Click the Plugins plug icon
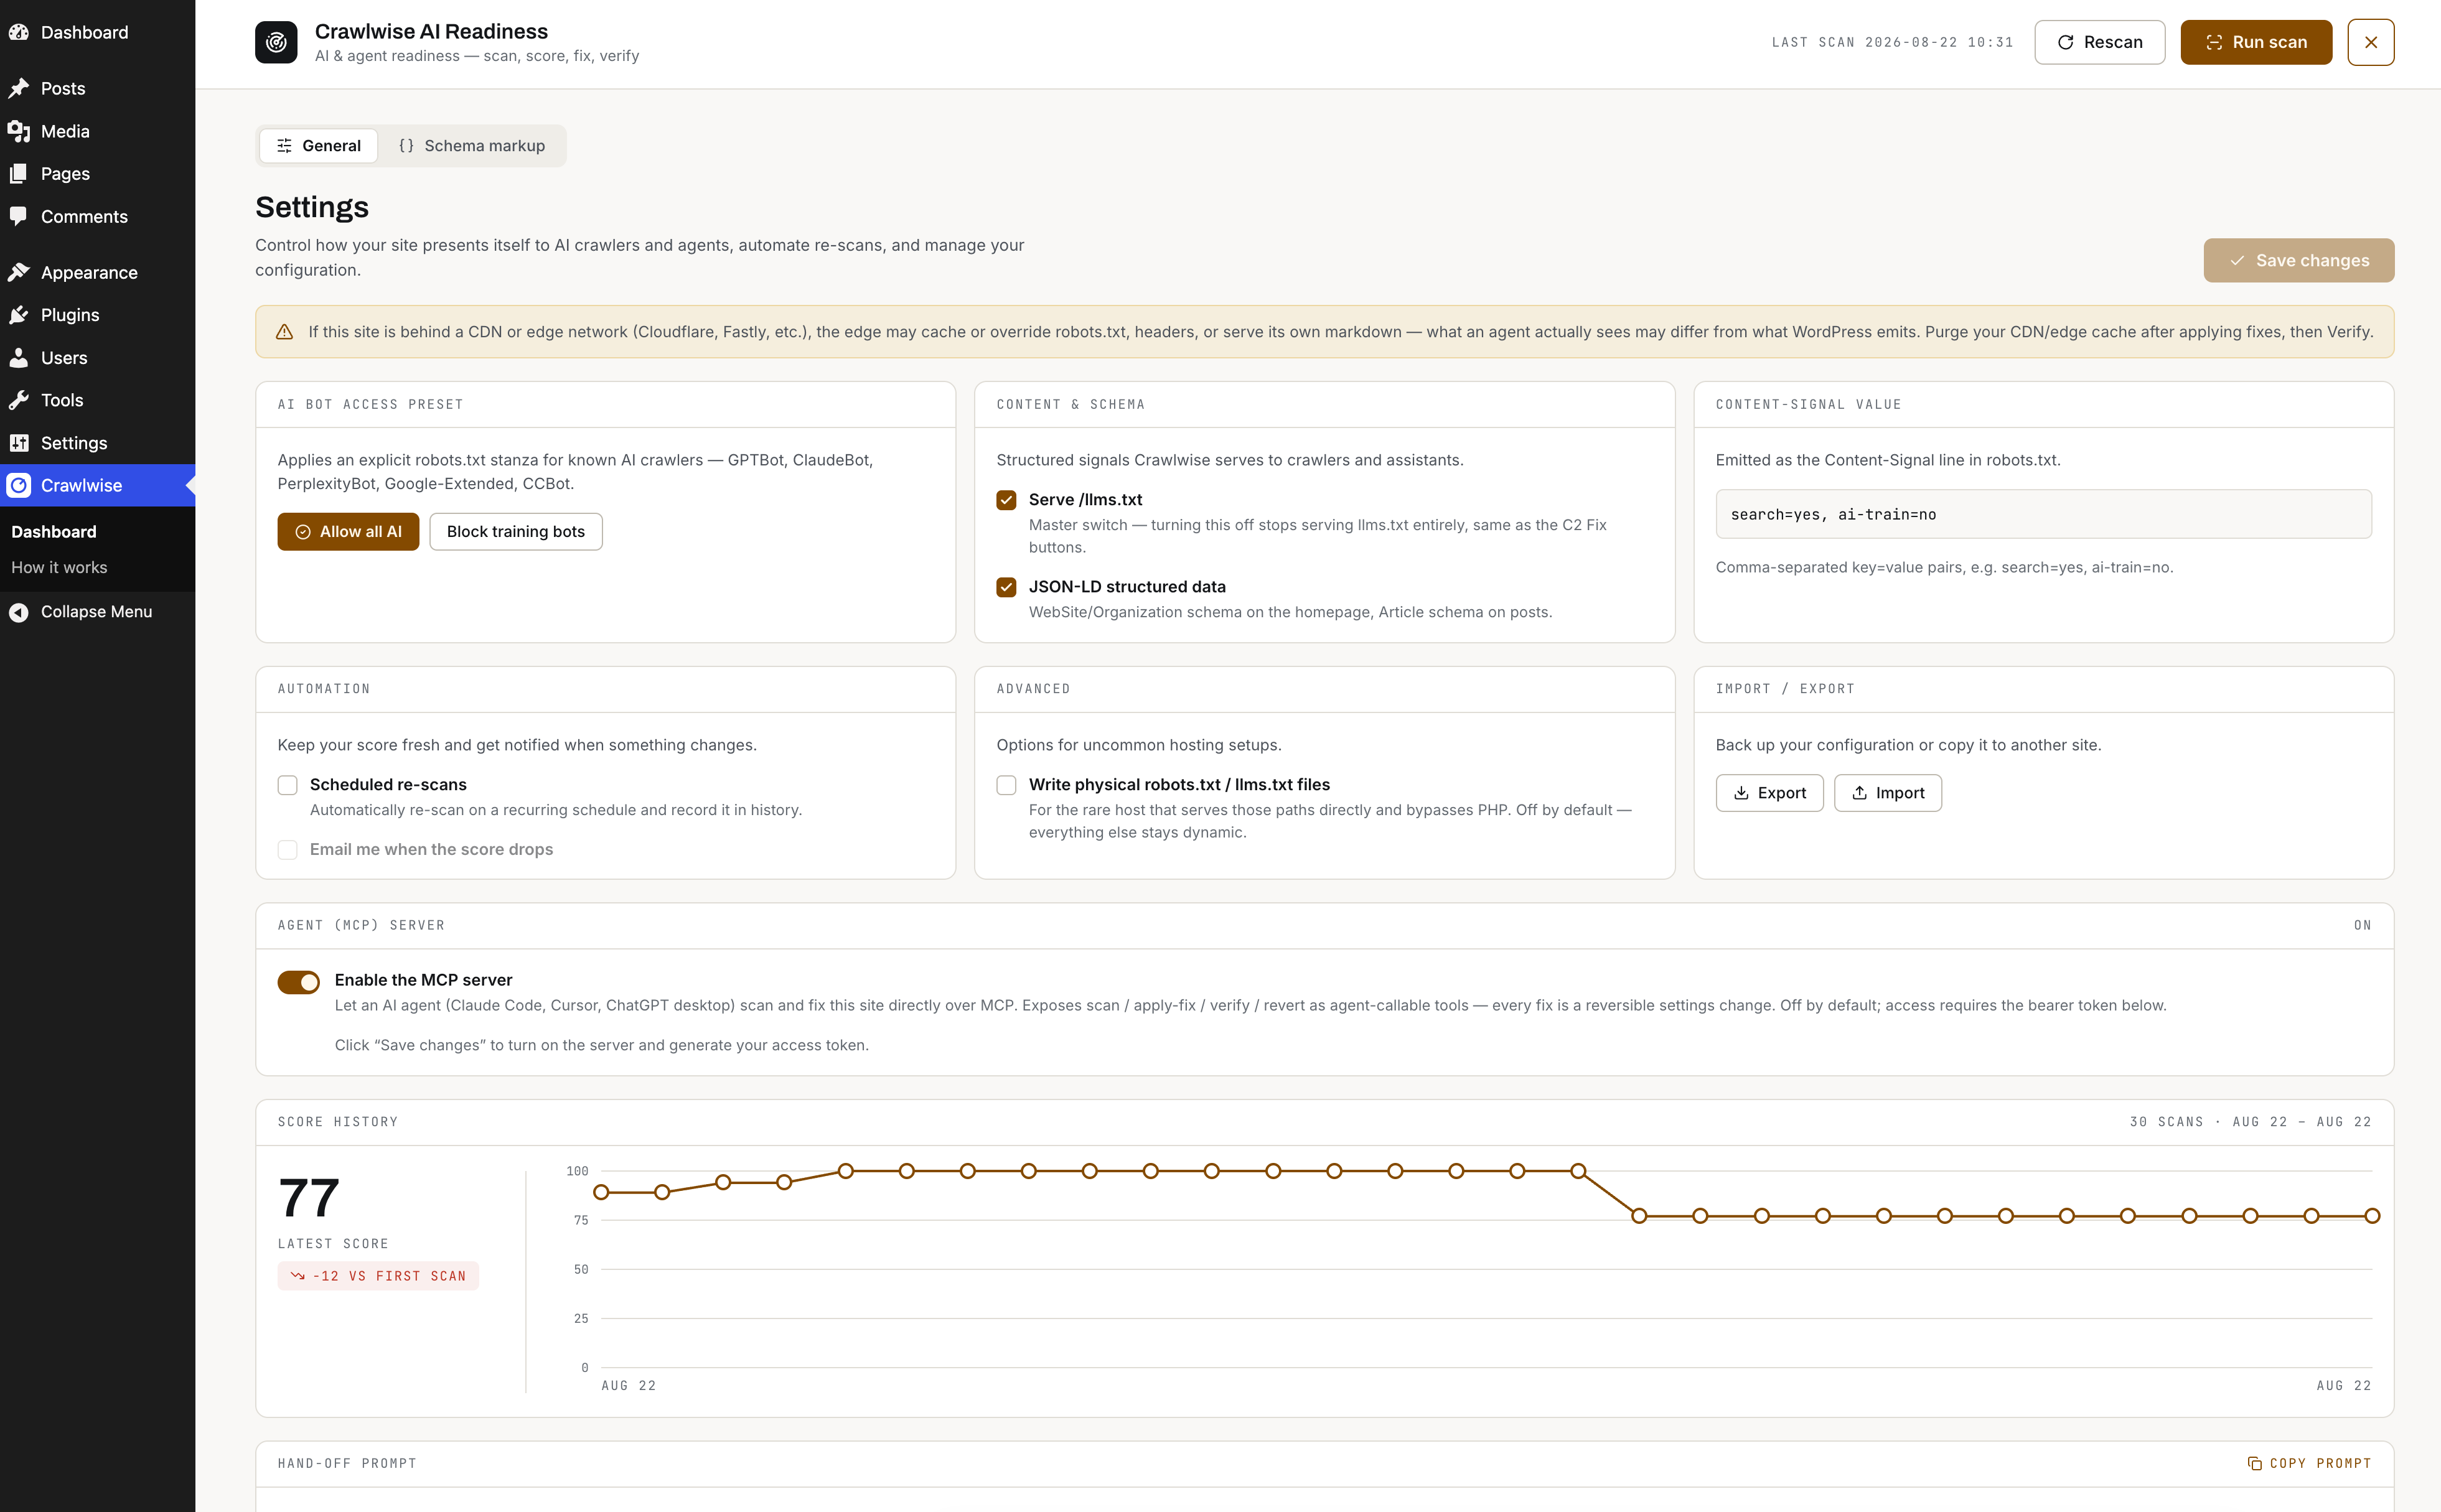This screenshot has width=2441, height=1512. pos(18,315)
